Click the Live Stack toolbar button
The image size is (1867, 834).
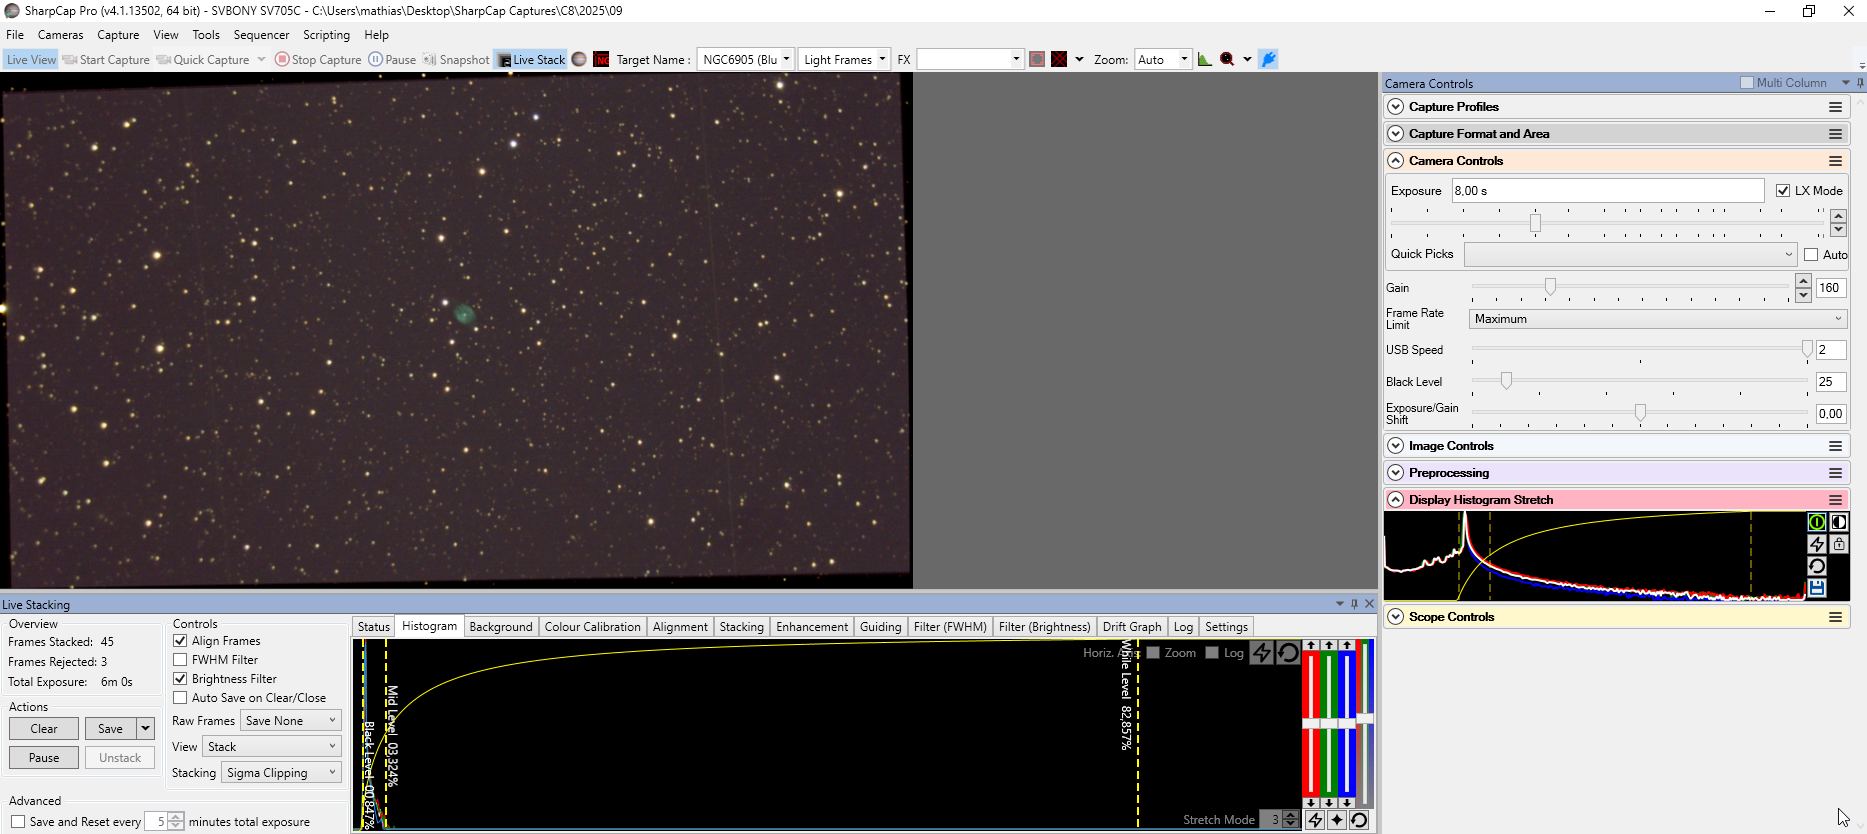pyautogui.click(x=531, y=60)
